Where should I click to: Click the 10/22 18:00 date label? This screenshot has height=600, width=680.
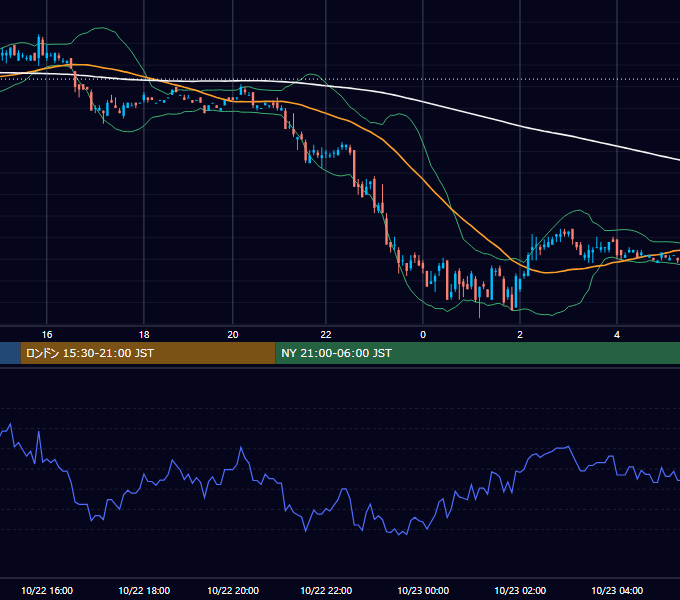144,590
